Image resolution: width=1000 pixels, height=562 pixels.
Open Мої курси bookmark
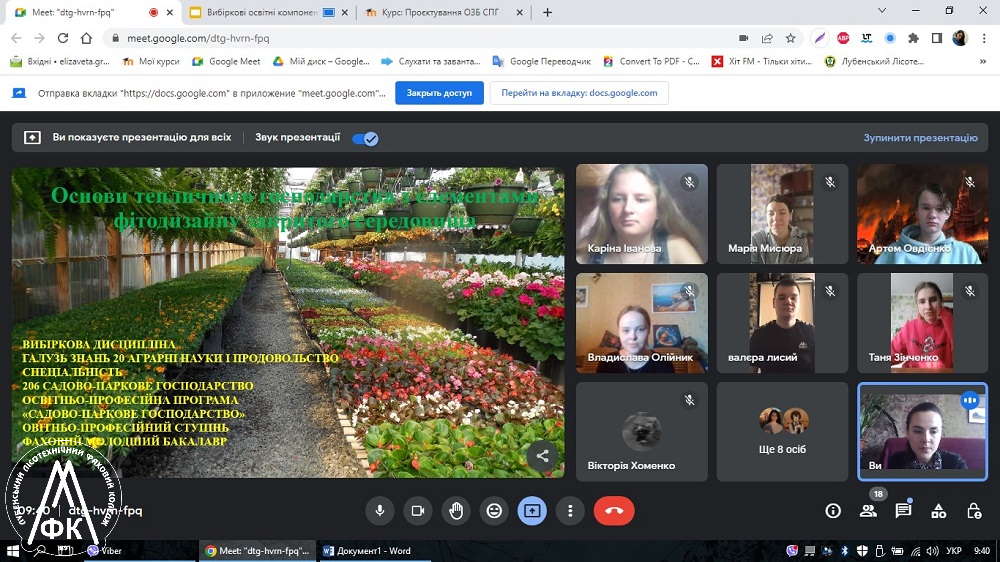[151, 61]
